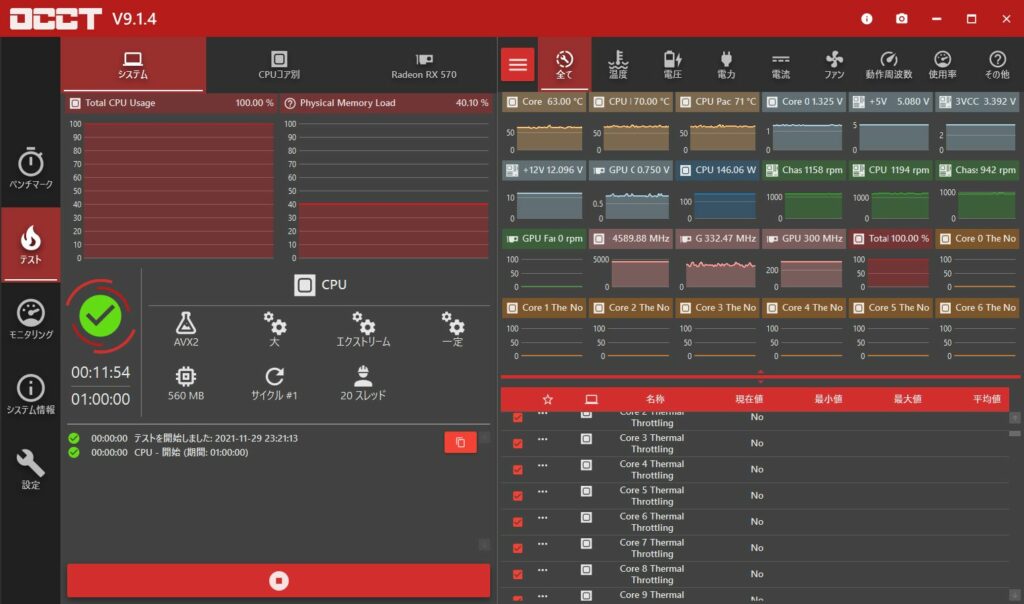The width and height of the screenshot is (1024, 604).
Task: Click the 560 MB memory option
Action: (x=186, y=383)
